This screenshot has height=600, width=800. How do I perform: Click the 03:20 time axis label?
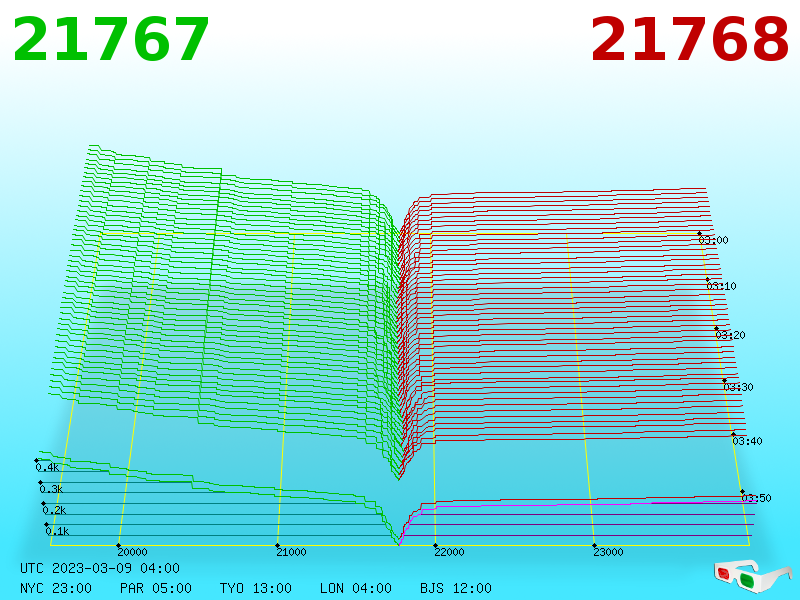731,335
